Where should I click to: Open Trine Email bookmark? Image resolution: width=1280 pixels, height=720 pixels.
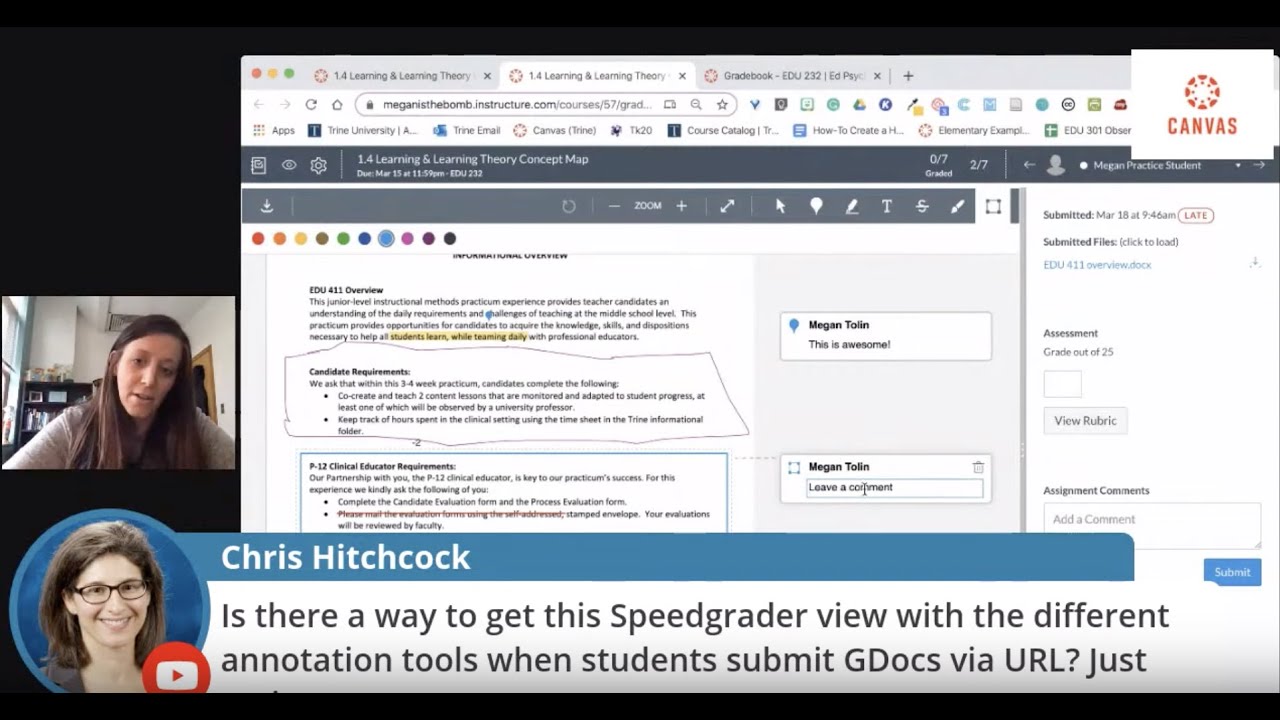(467, 130)
